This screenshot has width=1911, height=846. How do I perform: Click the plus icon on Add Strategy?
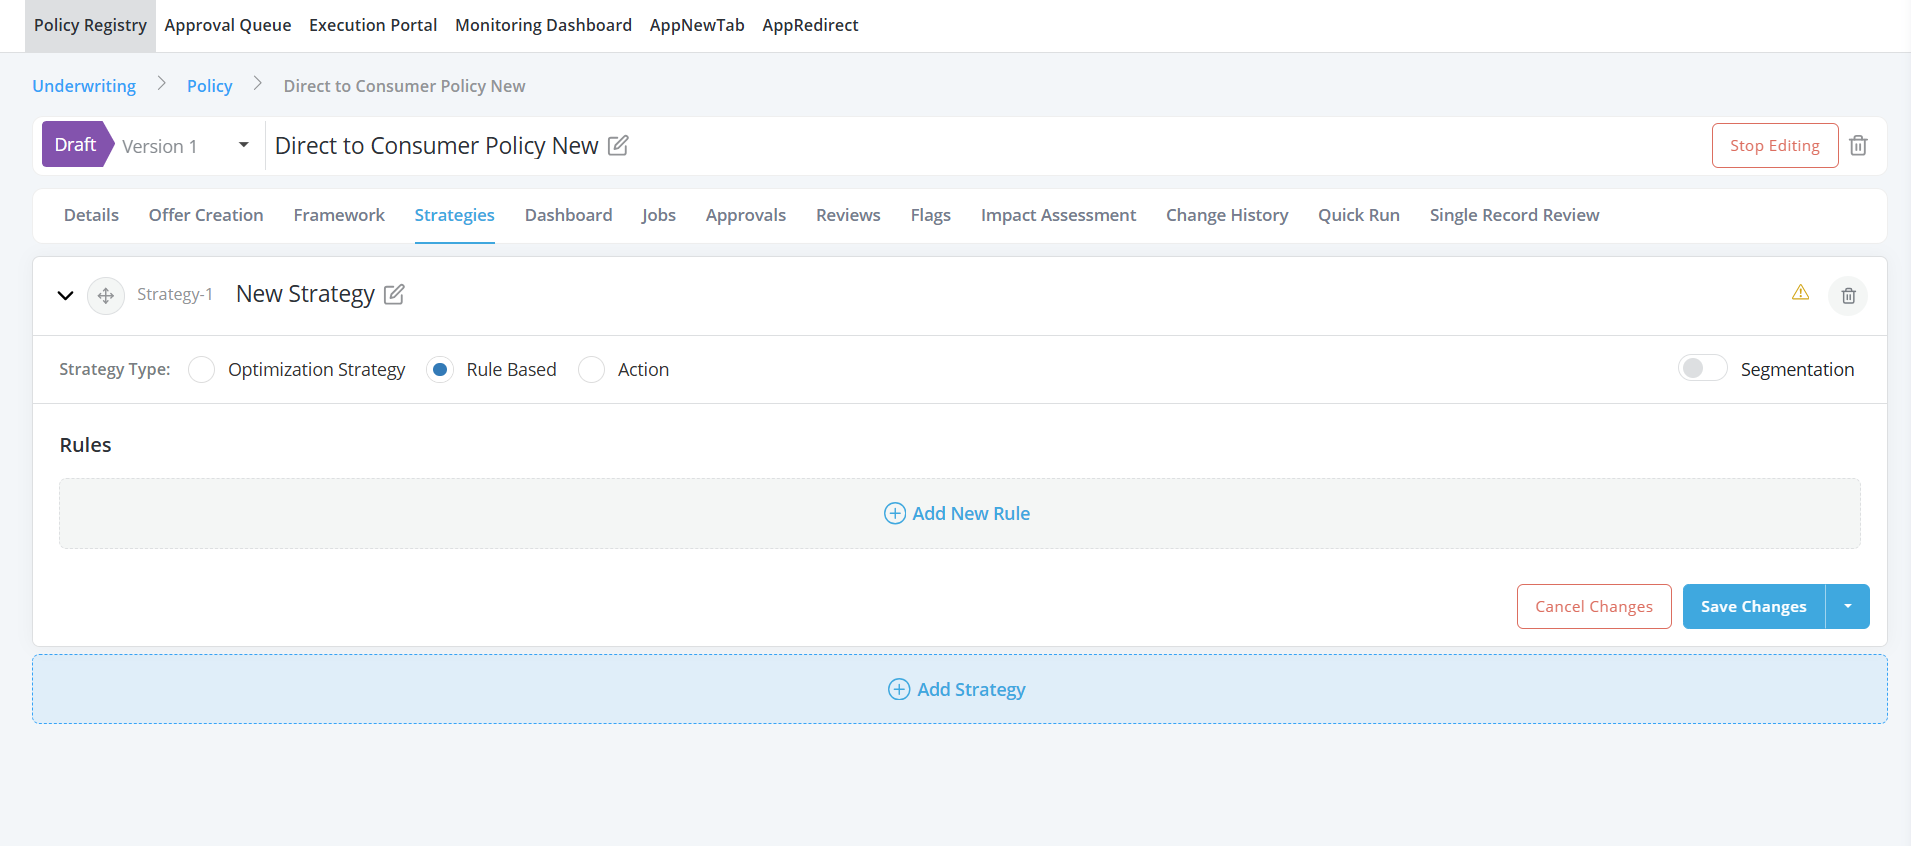point(899,690)
